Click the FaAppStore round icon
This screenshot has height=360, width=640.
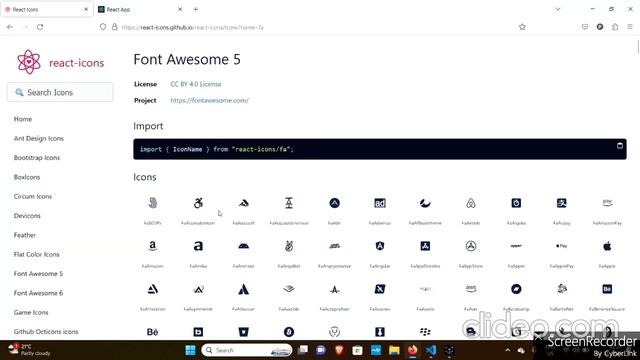pos(471,246)
